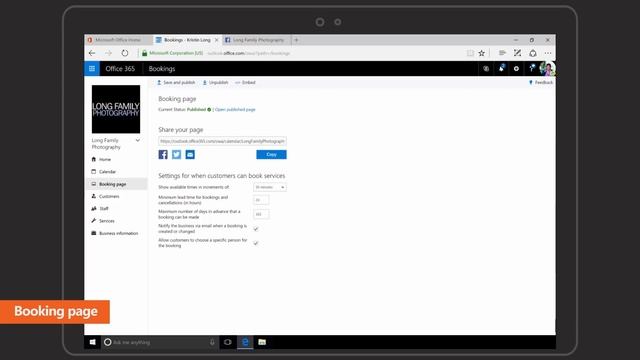Open File Explorer from the taskbar
The width and height of the screenshot is (640, 360).
coord(262,342)
